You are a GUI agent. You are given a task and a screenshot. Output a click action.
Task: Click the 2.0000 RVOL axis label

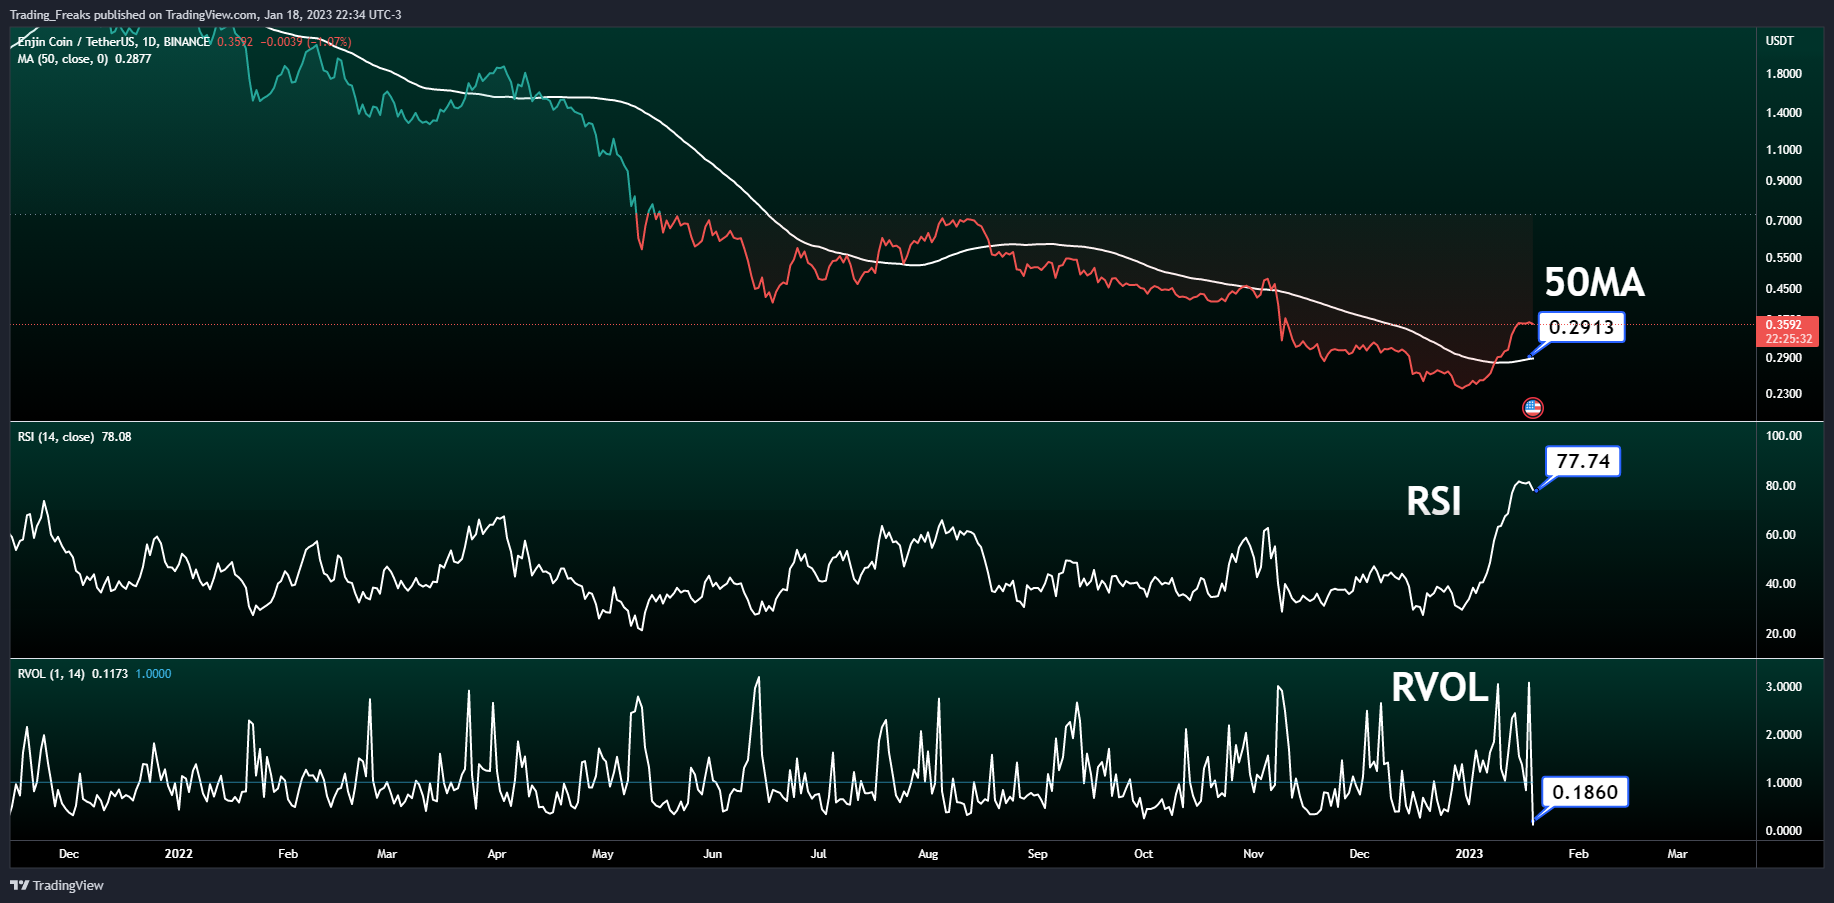pyautogui.click(x=1784, y=735)
